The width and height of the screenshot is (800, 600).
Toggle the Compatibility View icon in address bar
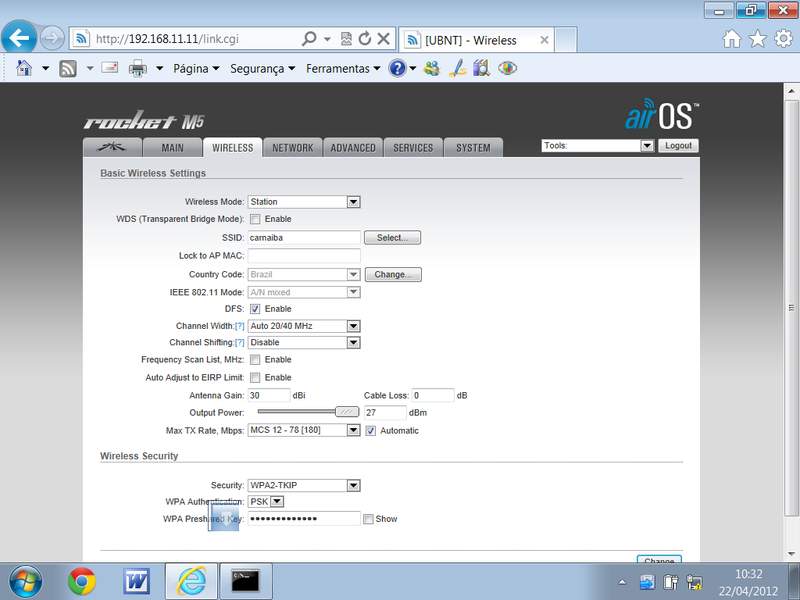click(346, 39)
